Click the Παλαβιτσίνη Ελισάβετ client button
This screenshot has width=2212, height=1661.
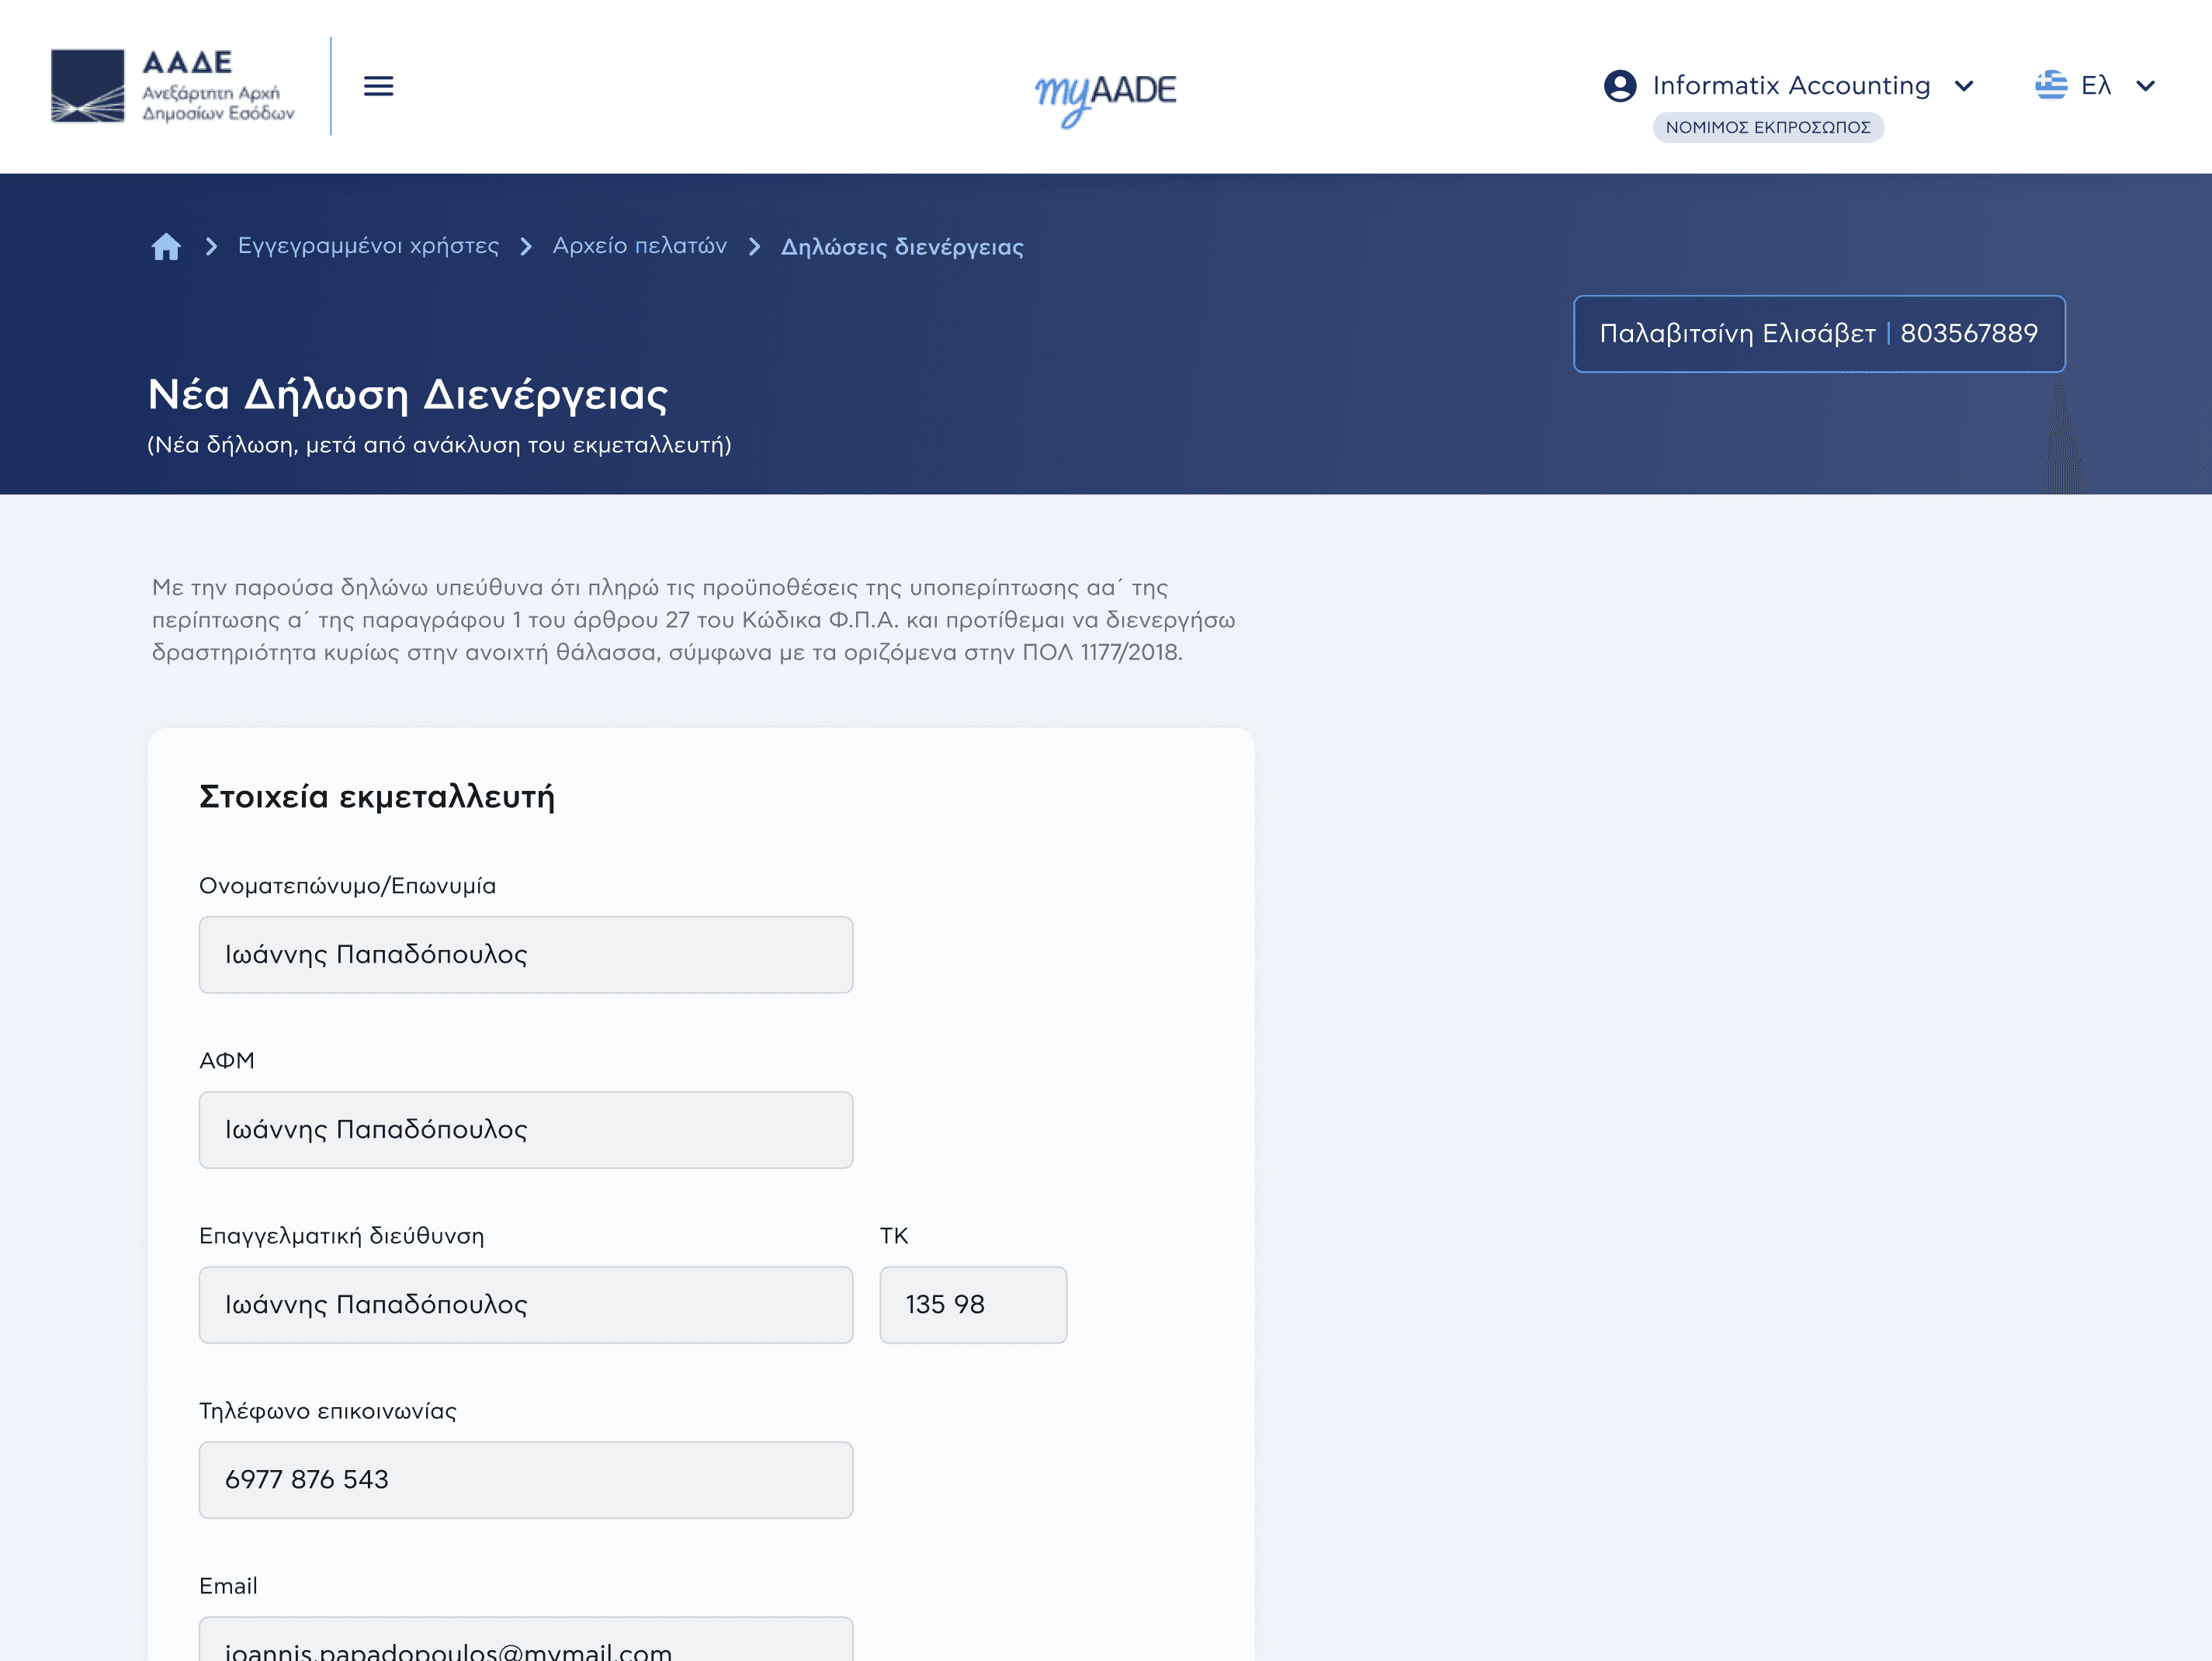[1818, 334]
